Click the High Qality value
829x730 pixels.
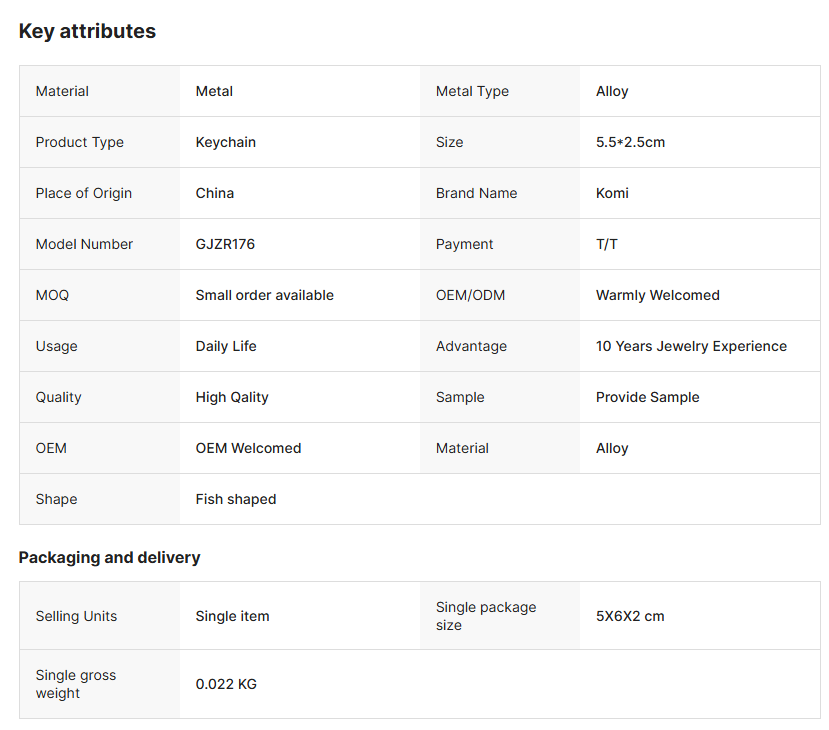232,397
